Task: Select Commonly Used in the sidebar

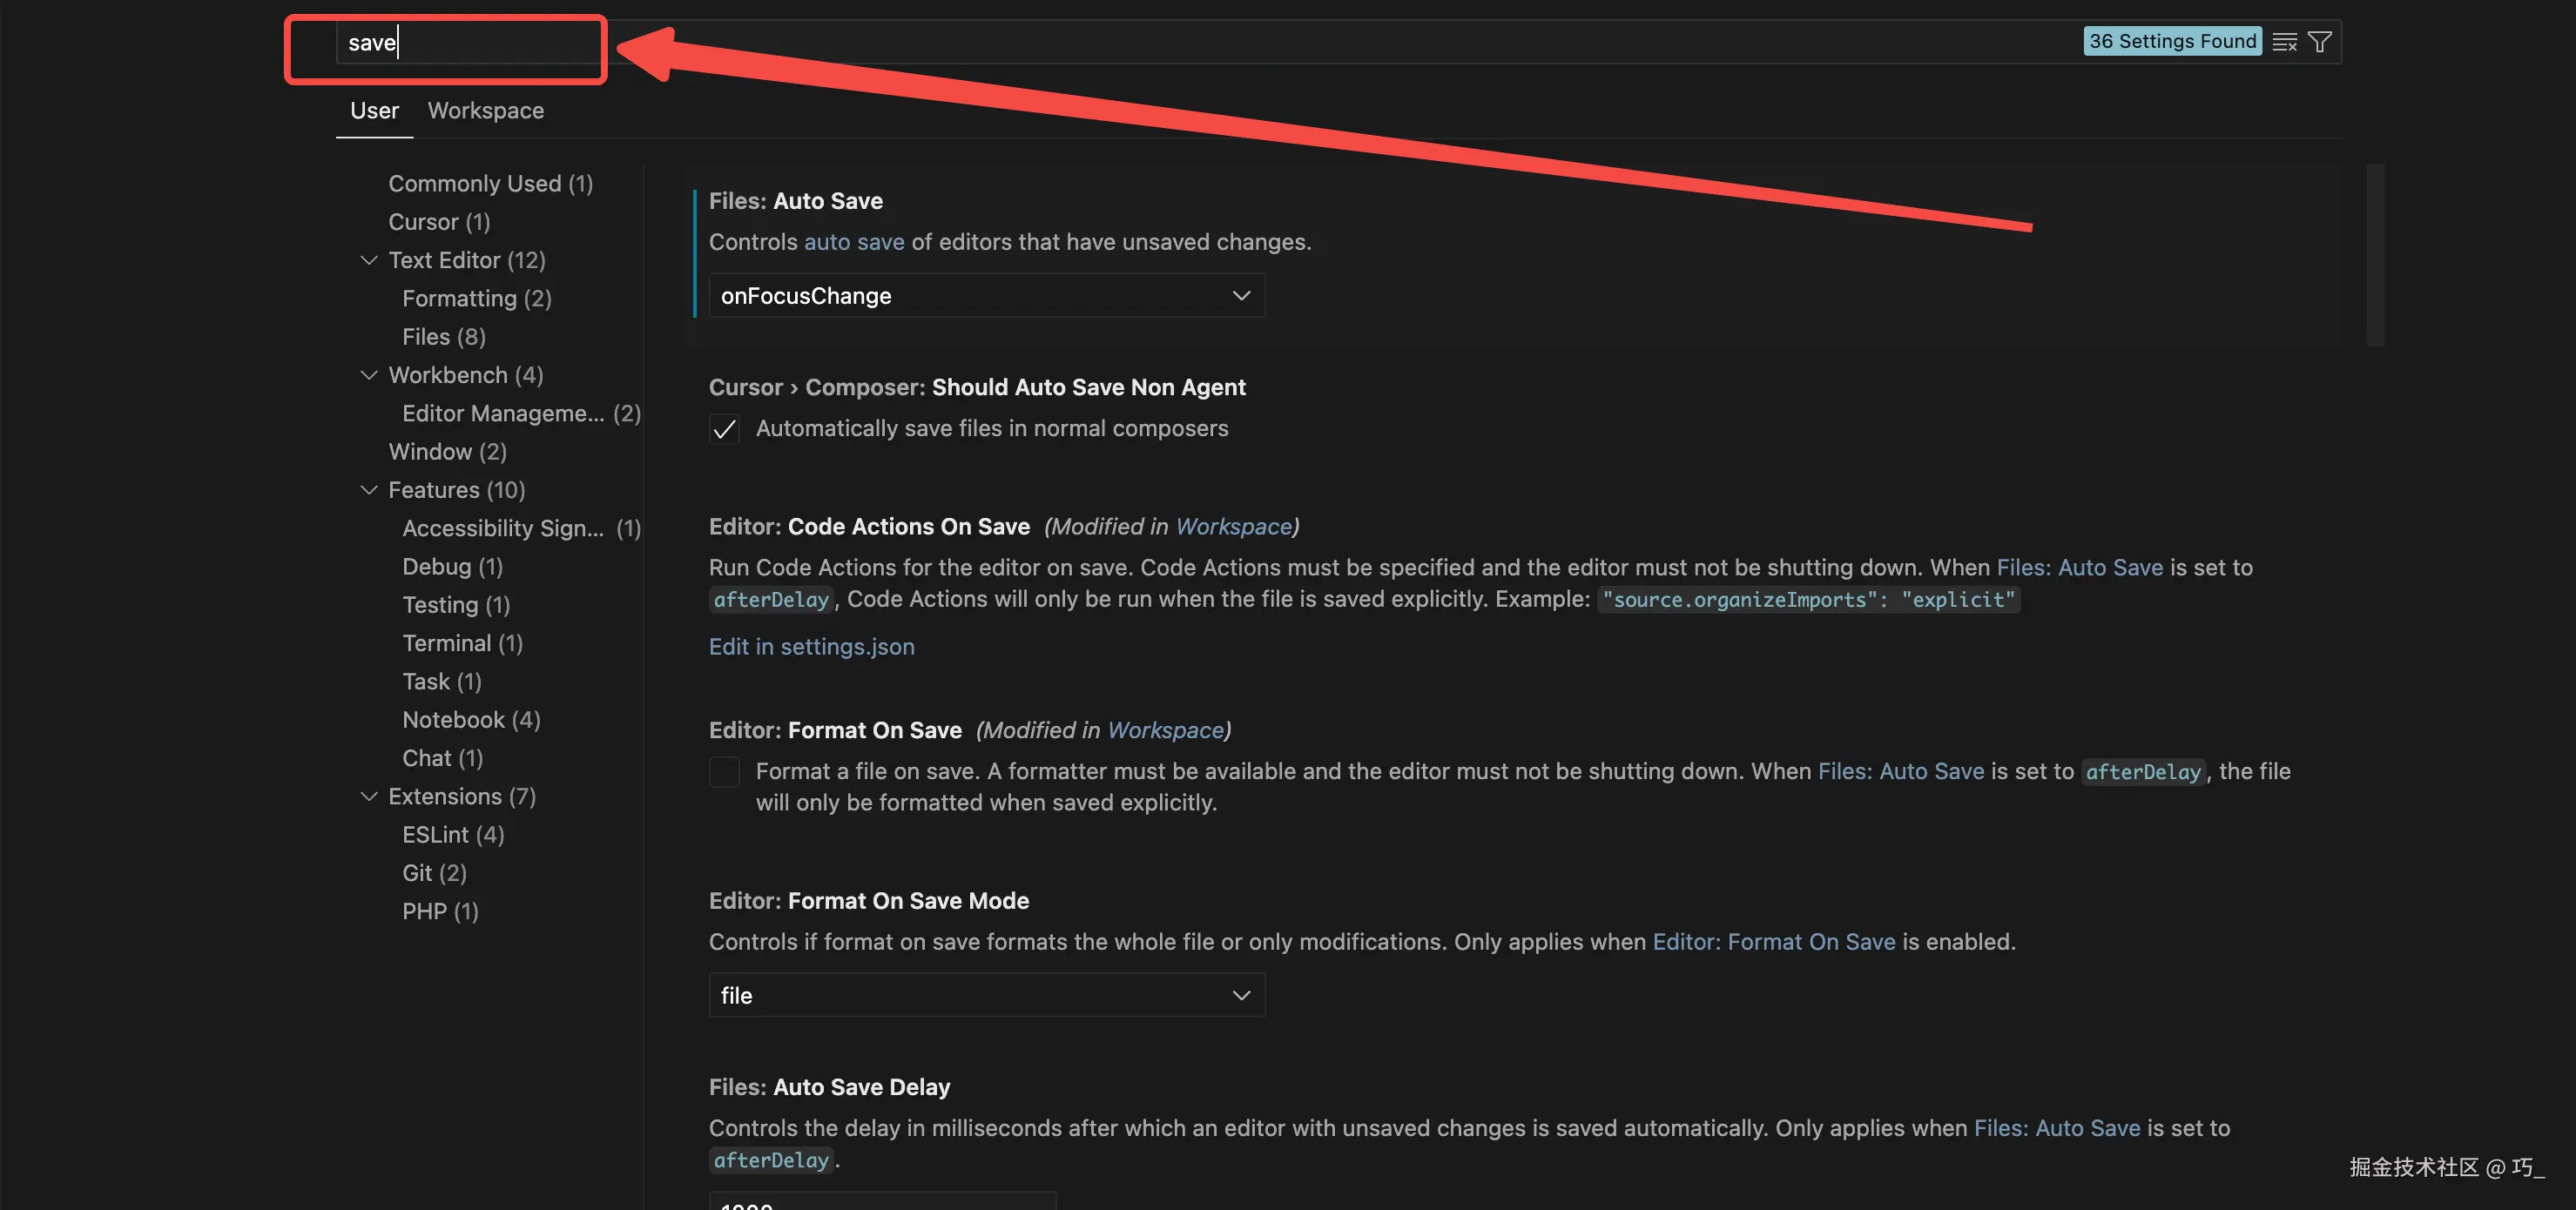Action: tap(490, 184)
